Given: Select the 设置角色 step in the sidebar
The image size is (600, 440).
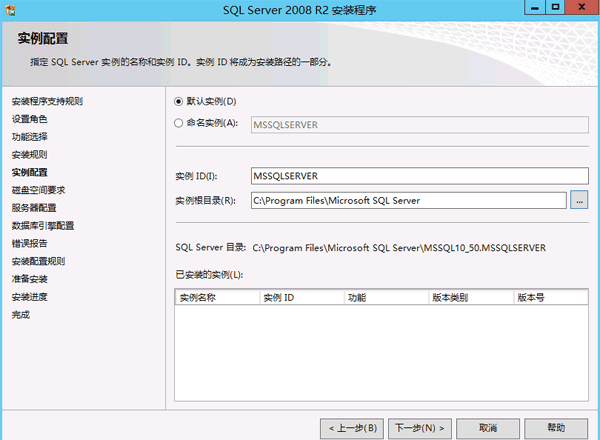Looking at the screenshot, I should click(29, 119).
